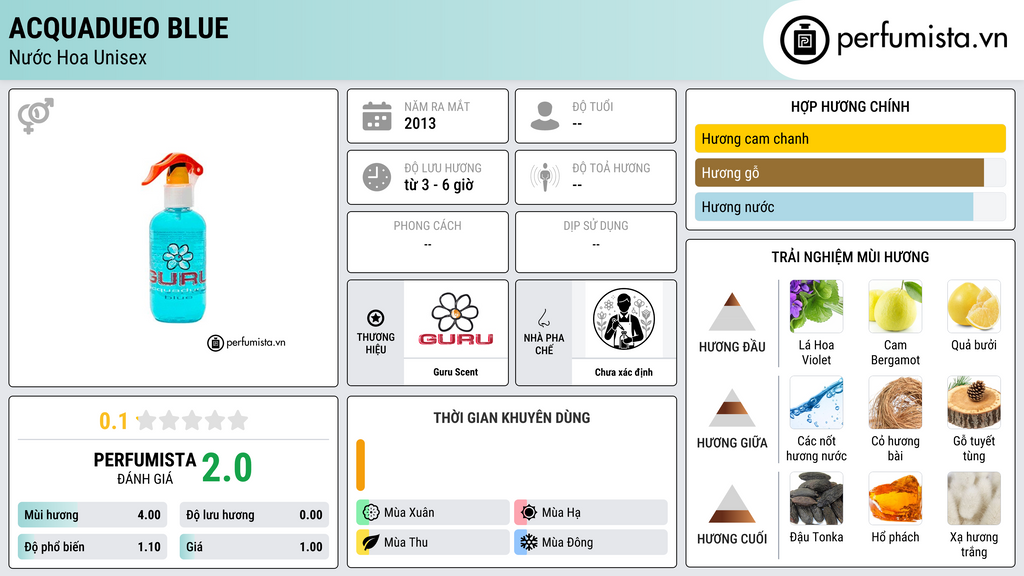Open the Các nốt hương nước image

[816, 402]
